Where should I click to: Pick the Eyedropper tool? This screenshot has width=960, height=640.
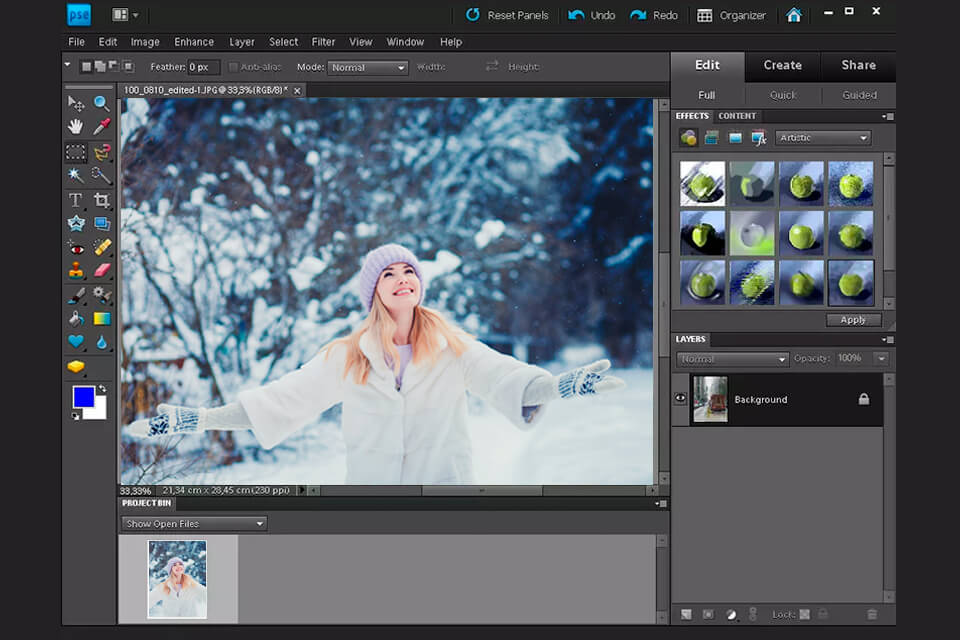pyautogui.click(x=101, y=127)
